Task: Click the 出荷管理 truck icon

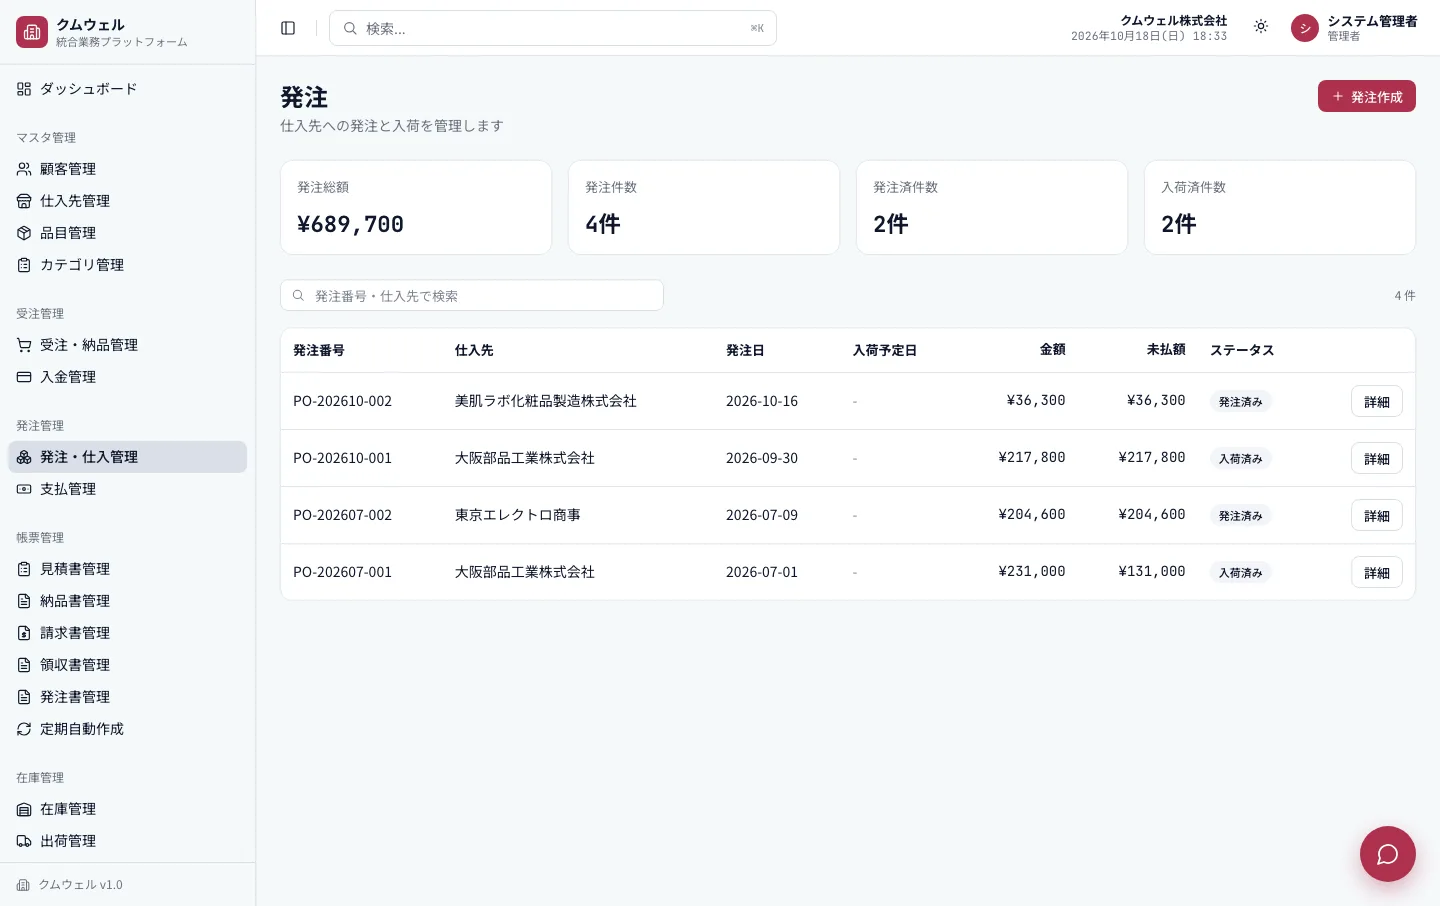Action: click(x=24, y=841)
